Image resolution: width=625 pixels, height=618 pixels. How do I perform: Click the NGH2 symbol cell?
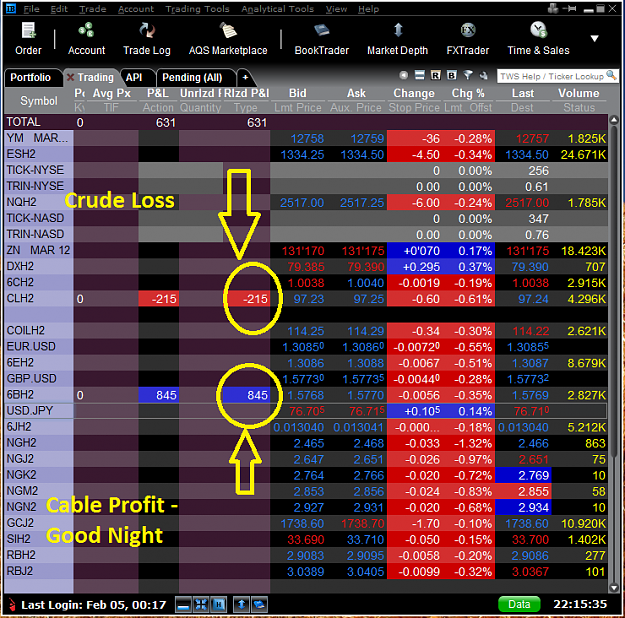(39, 443)
